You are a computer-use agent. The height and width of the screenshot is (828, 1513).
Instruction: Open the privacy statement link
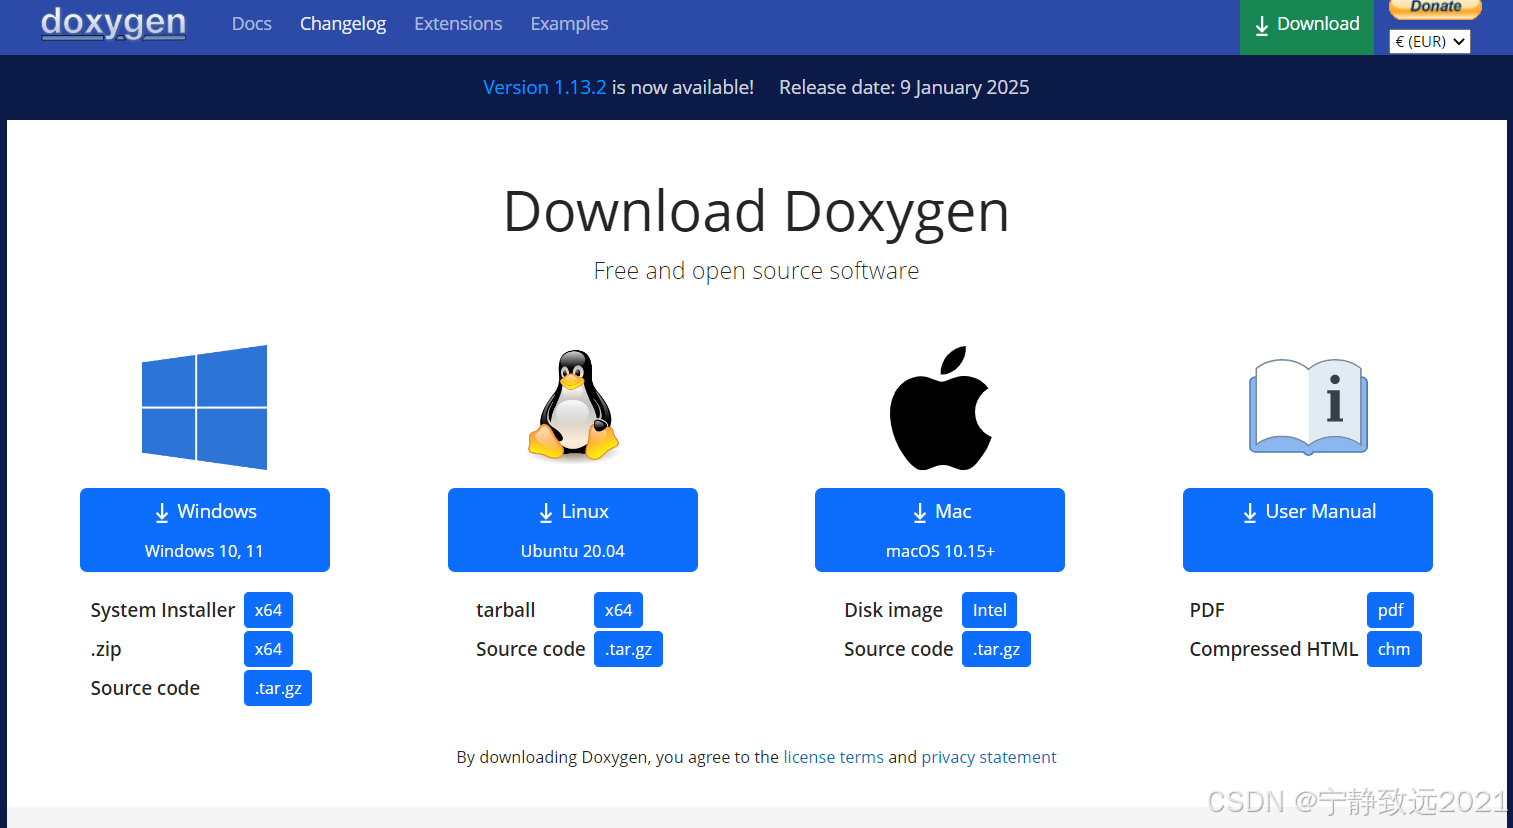pyautogui.click(x=988, y=757)
